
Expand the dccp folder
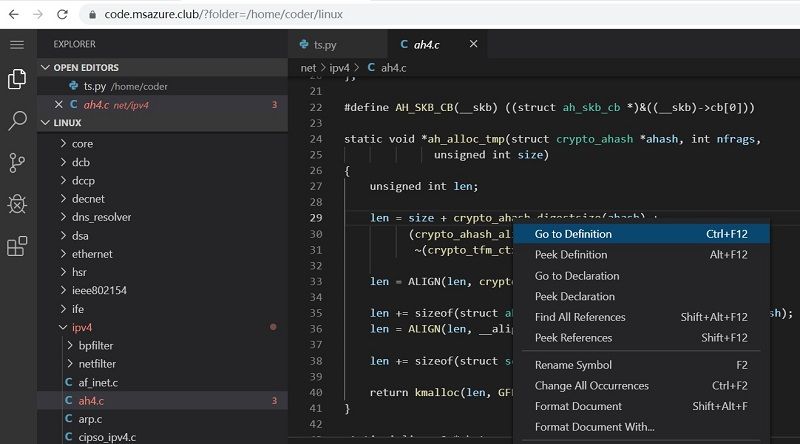pyautogui.click(x=63, y=180)
